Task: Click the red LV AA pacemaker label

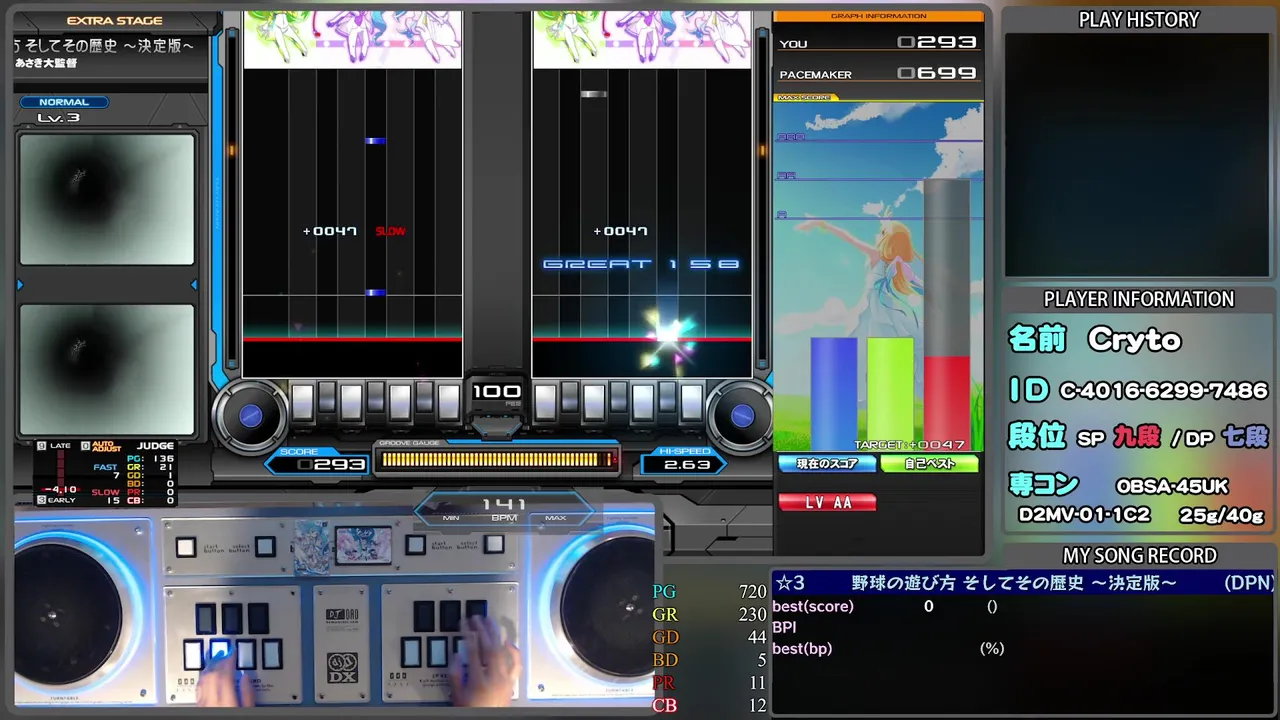Action: (x=828, y=503)
